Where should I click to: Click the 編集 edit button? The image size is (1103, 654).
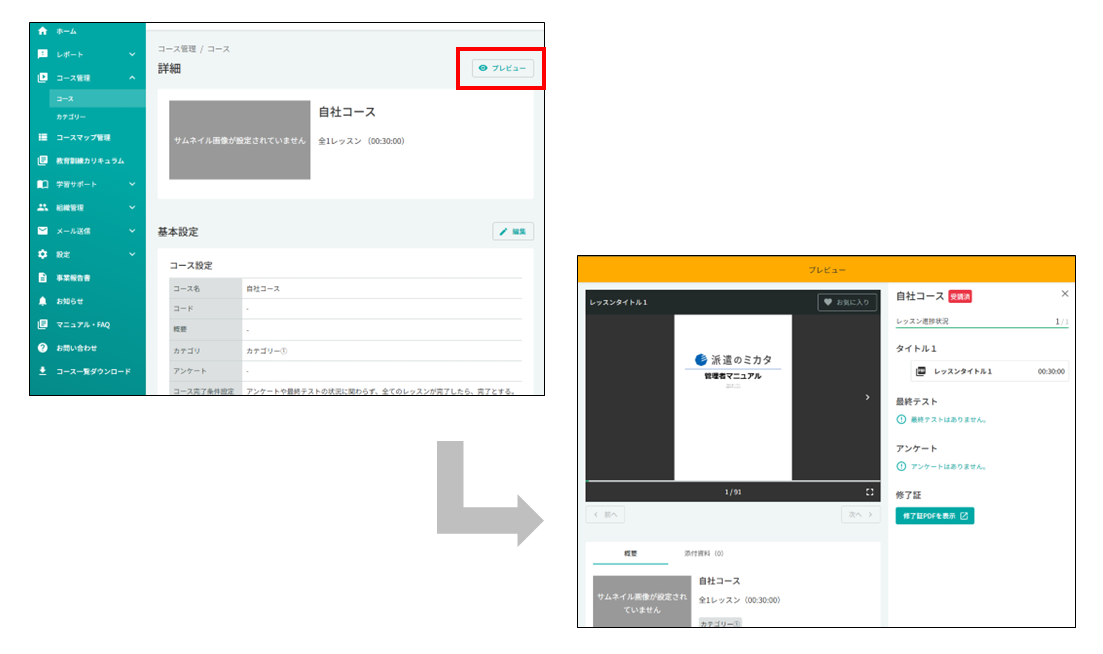513,231
